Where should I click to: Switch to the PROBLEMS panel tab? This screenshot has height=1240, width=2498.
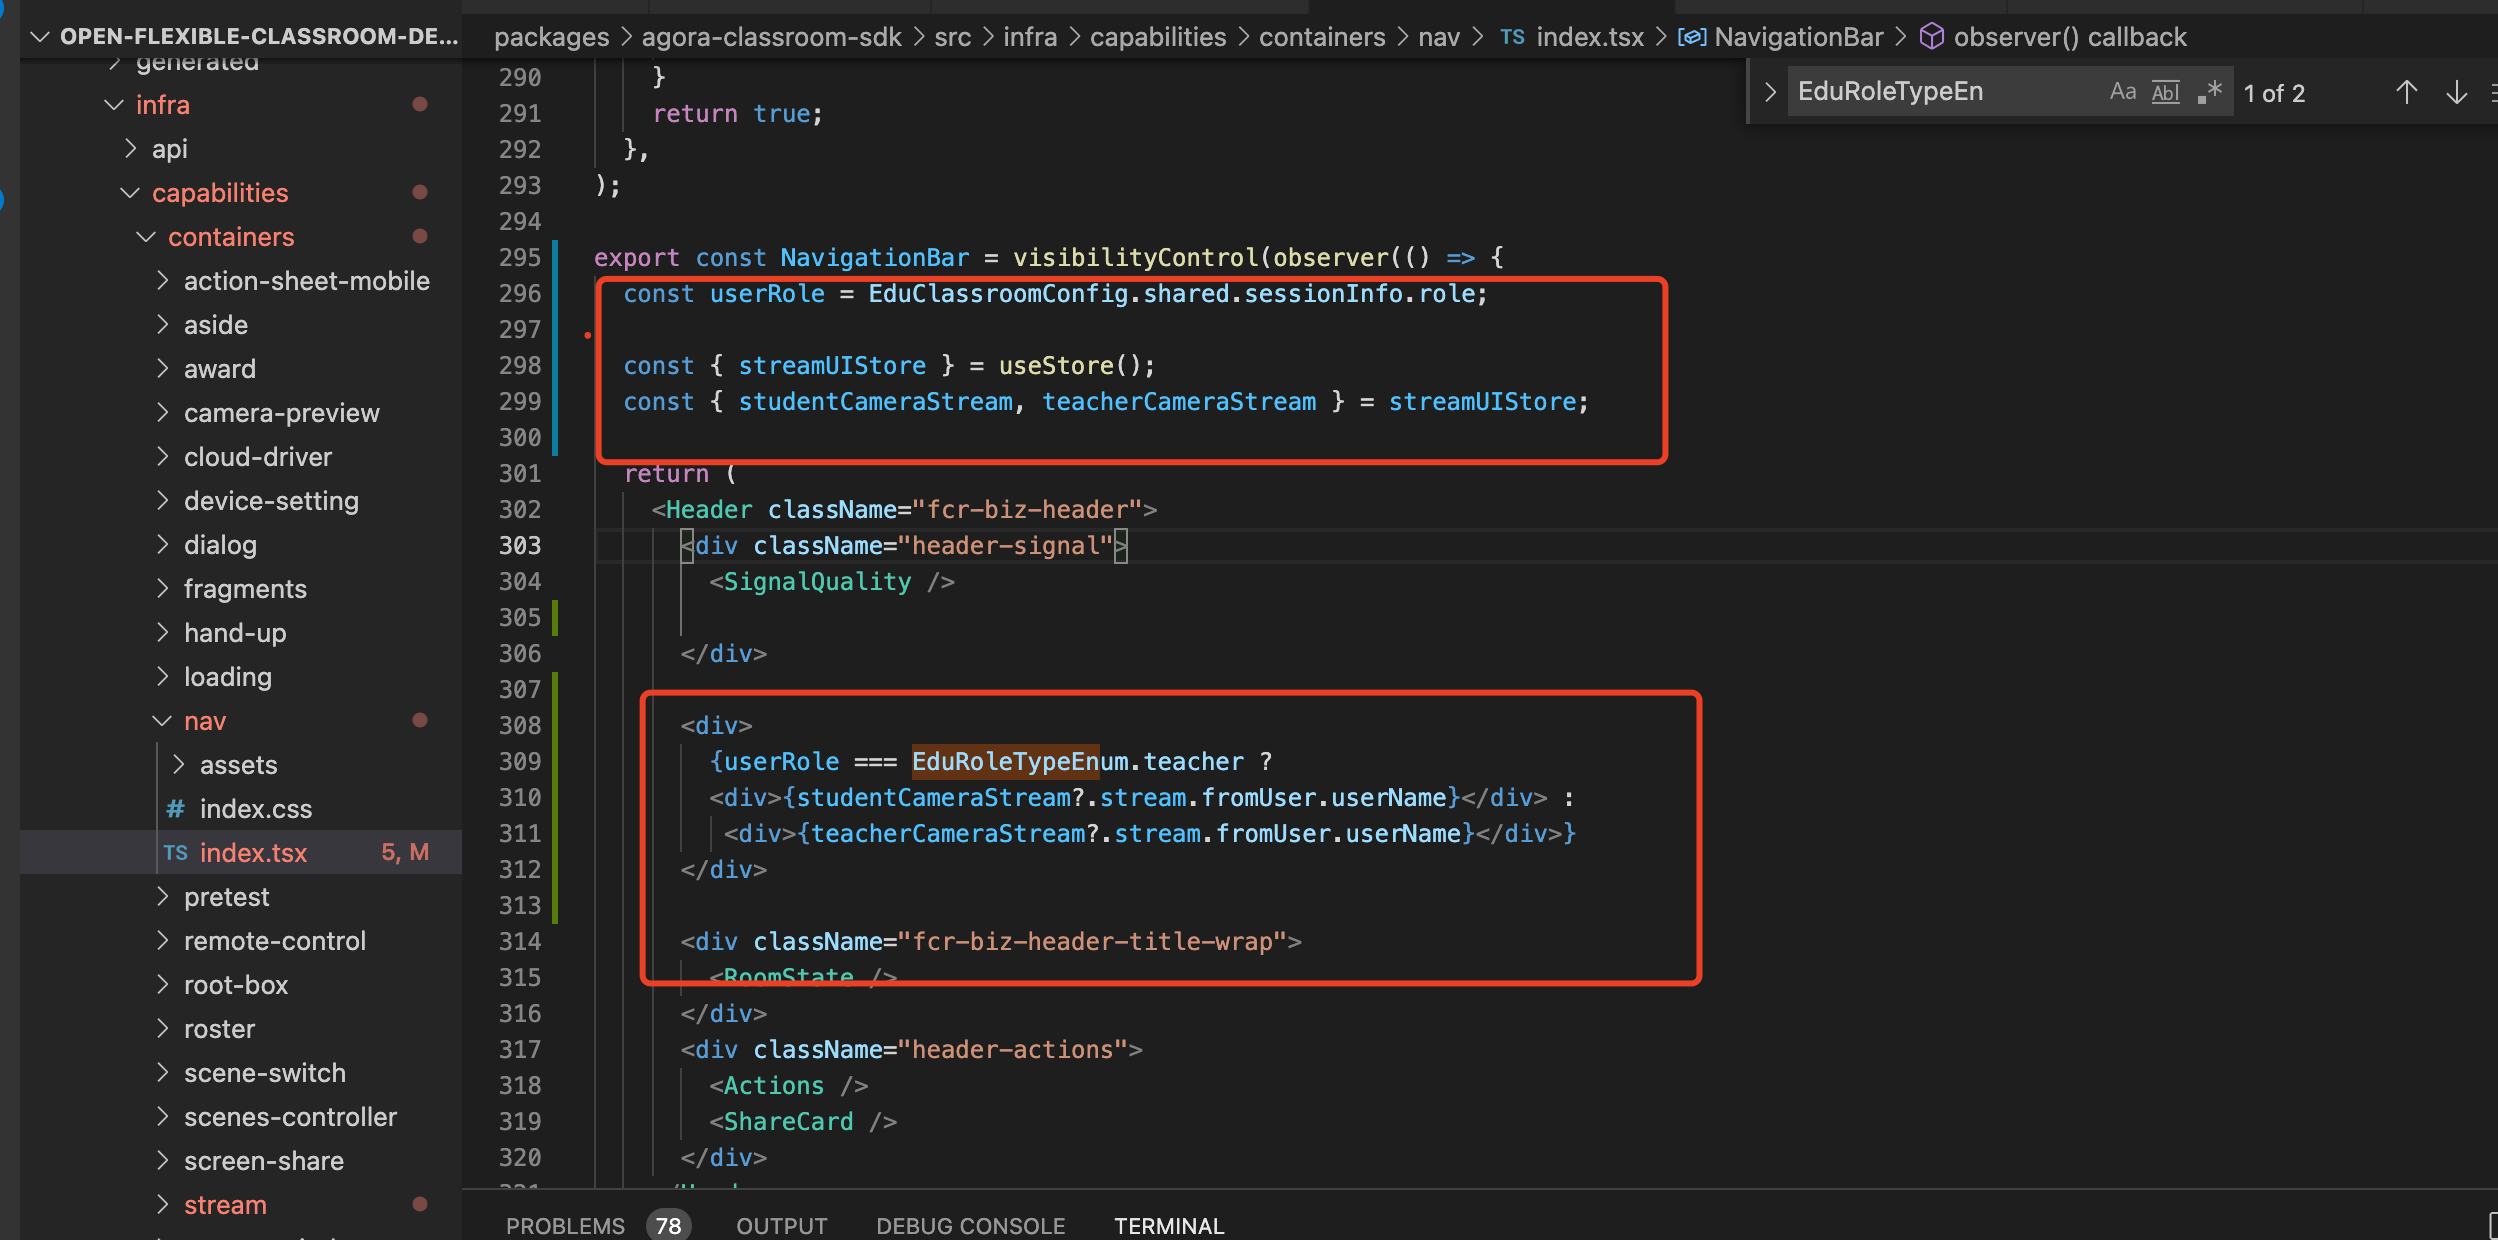click(565, 1225)
